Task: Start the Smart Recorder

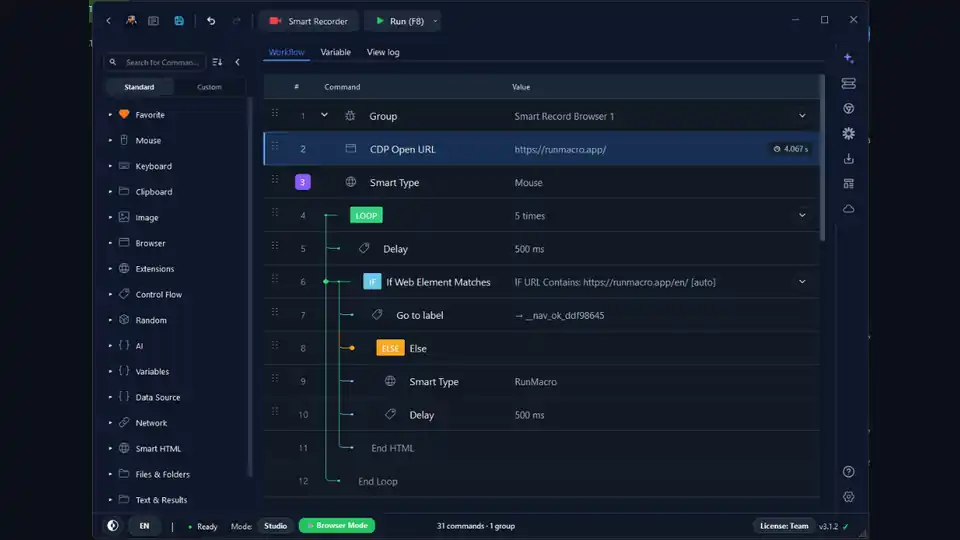Action: (x=309, y=21)
